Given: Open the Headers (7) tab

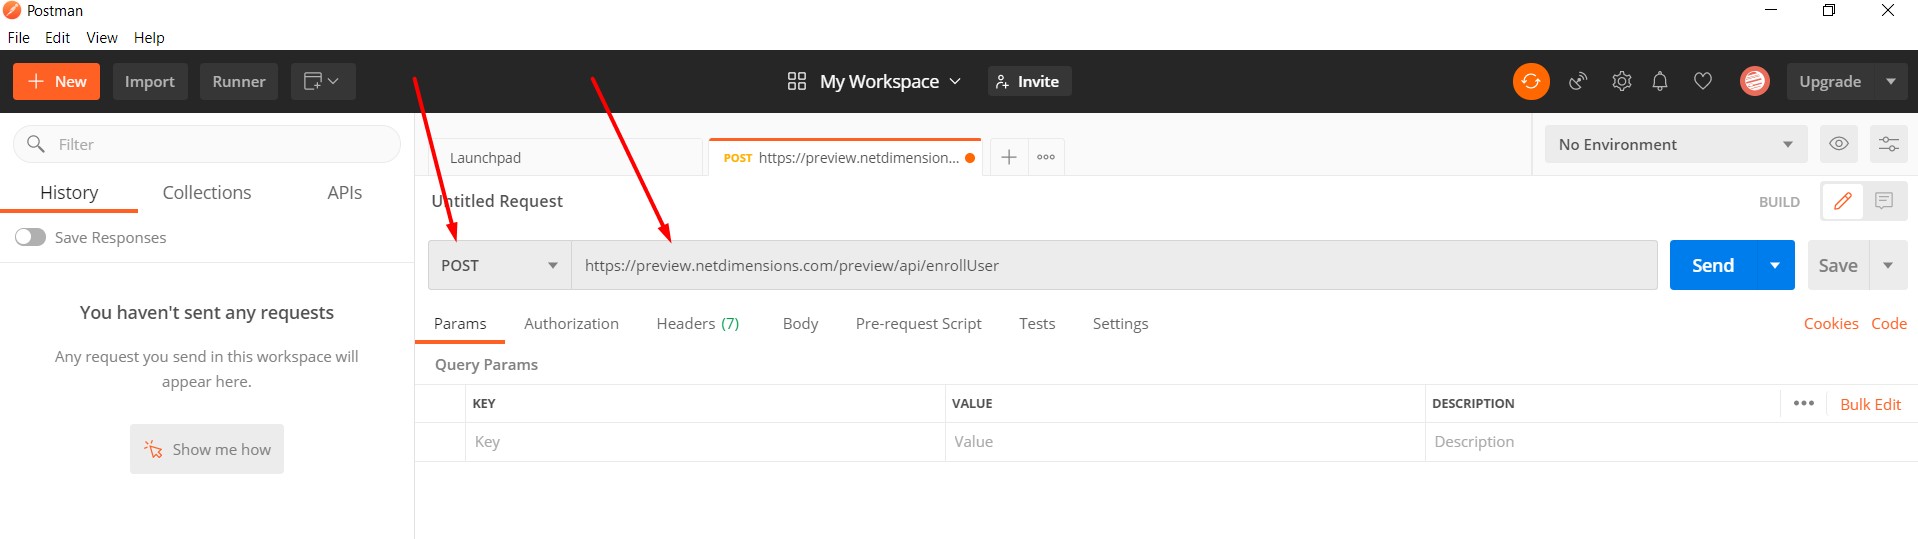Looking at the screenshot, I should (x=697, y=323).
